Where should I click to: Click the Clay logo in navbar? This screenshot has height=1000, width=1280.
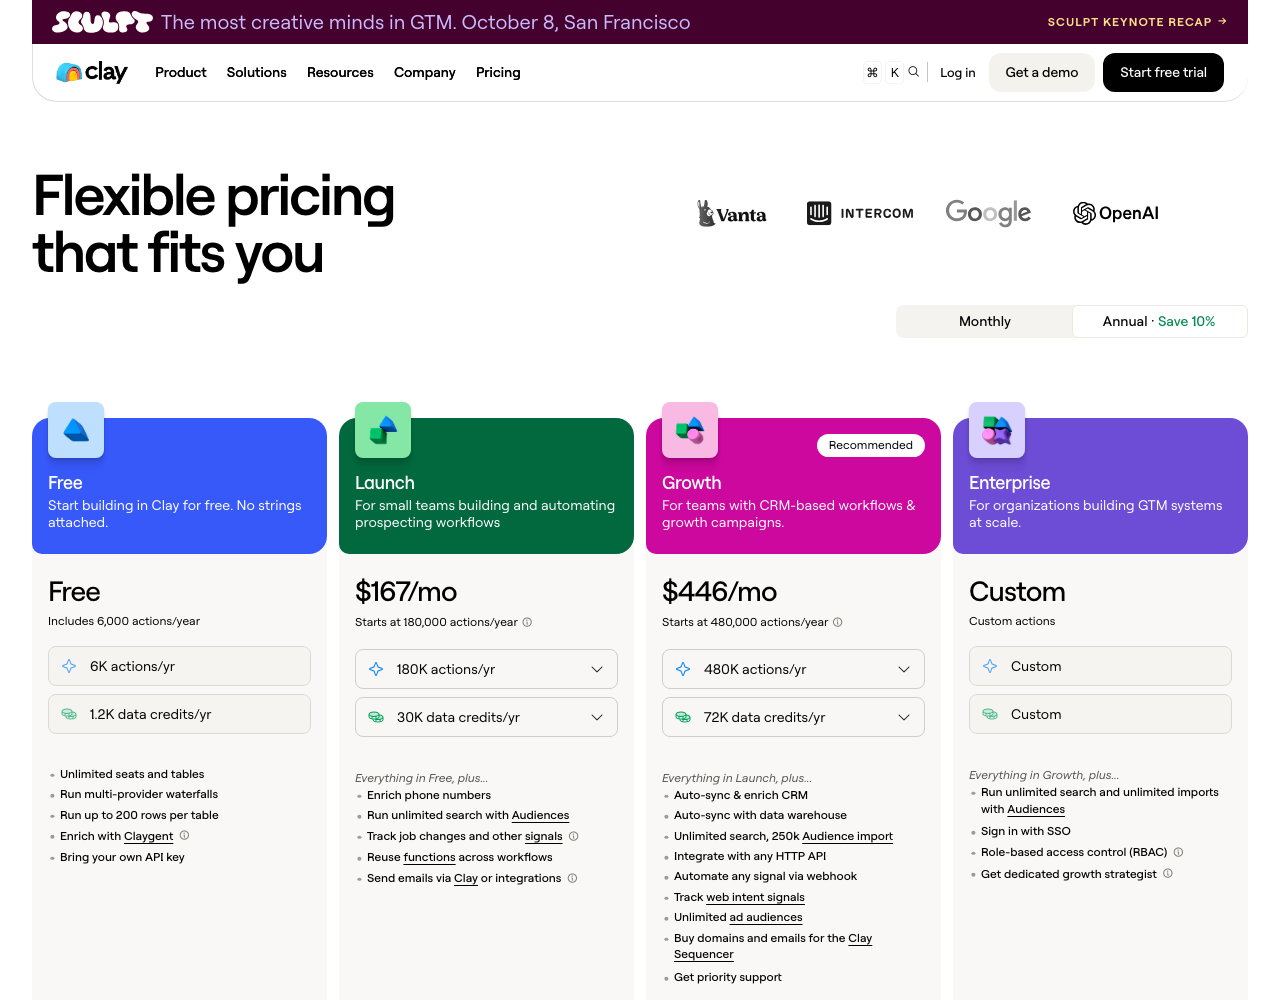click(x=92, y=72)
